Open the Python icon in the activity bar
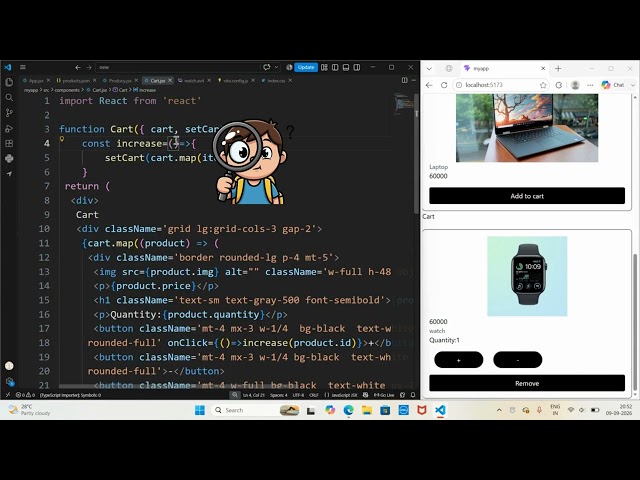This screenshot has height=480, width=640. pos(9,158)
